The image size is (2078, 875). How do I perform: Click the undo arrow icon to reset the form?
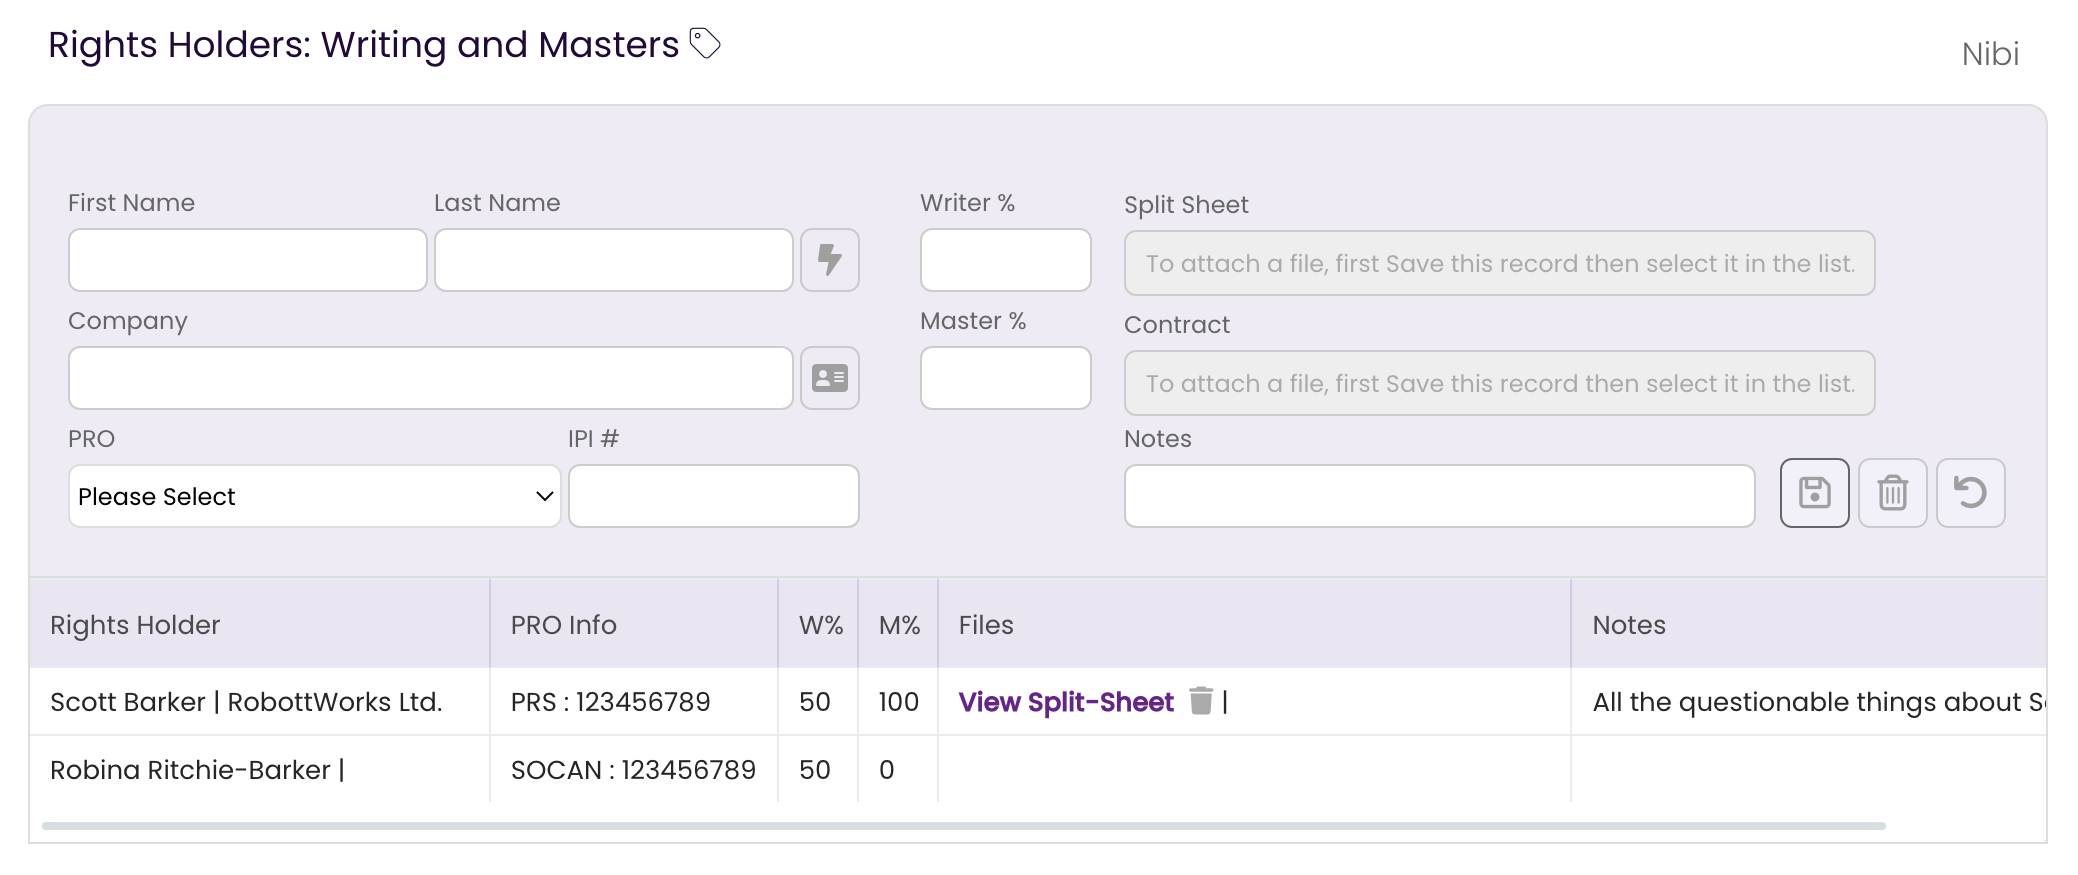1971,493
